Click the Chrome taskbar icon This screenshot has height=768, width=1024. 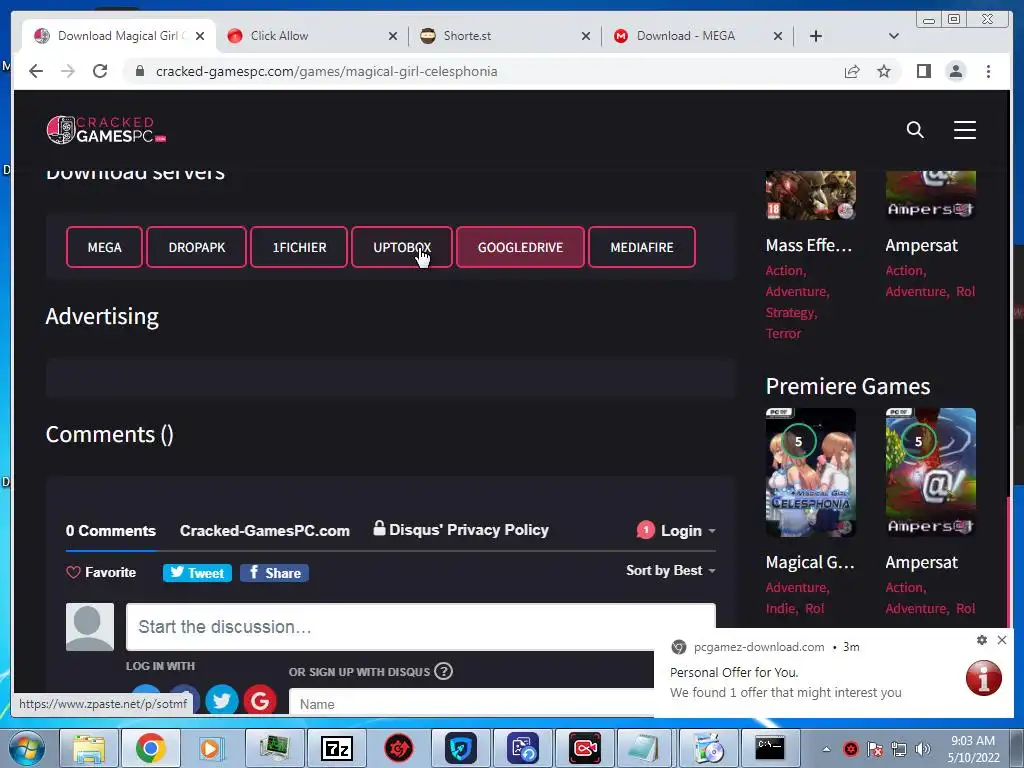point(151,748)
